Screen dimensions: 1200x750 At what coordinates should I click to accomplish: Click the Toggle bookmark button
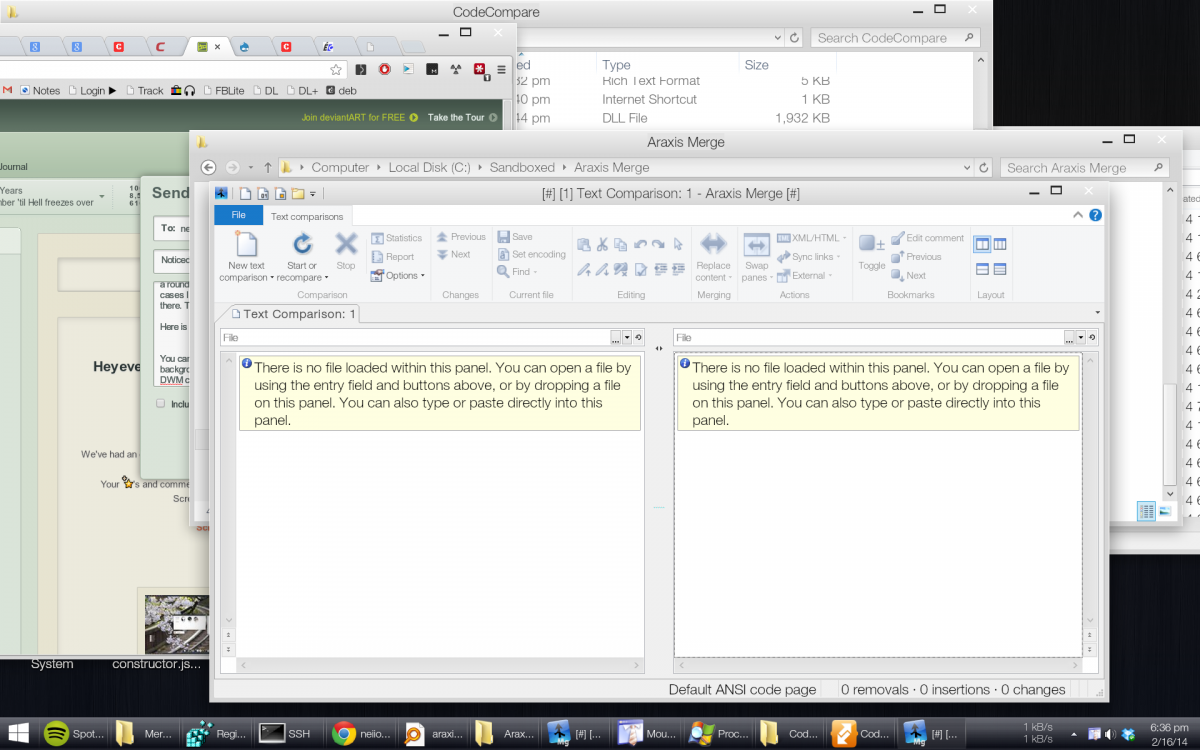pyautogui.click(x=872, y=252)
